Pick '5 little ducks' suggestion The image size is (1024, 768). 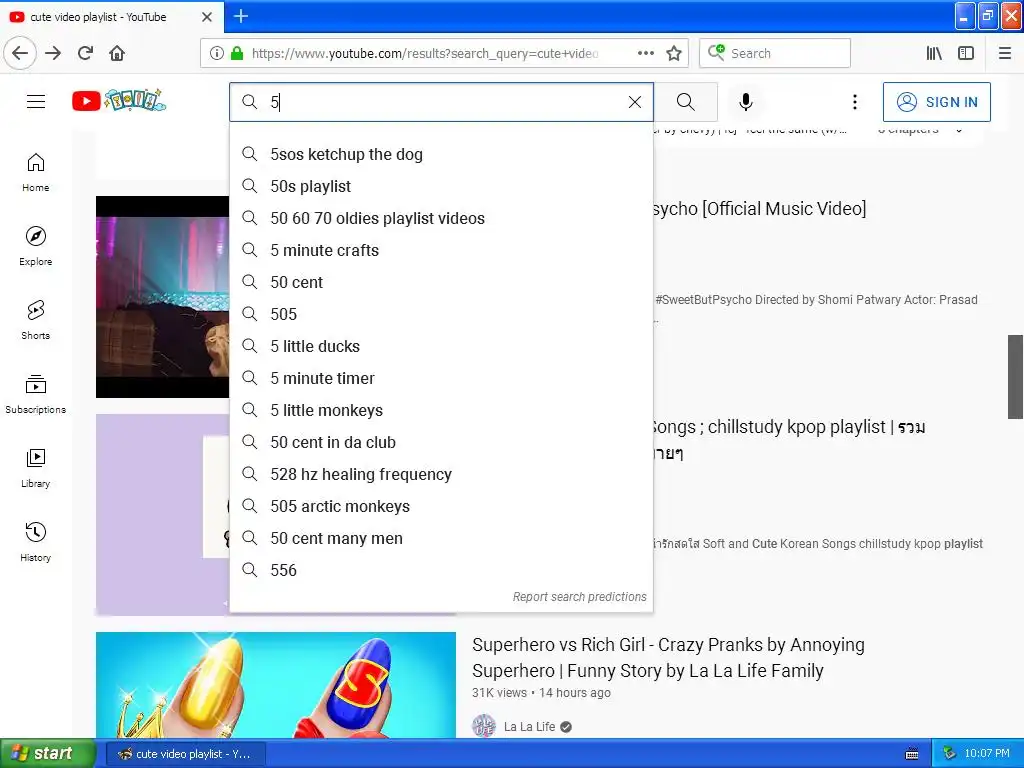click(441, 346)
